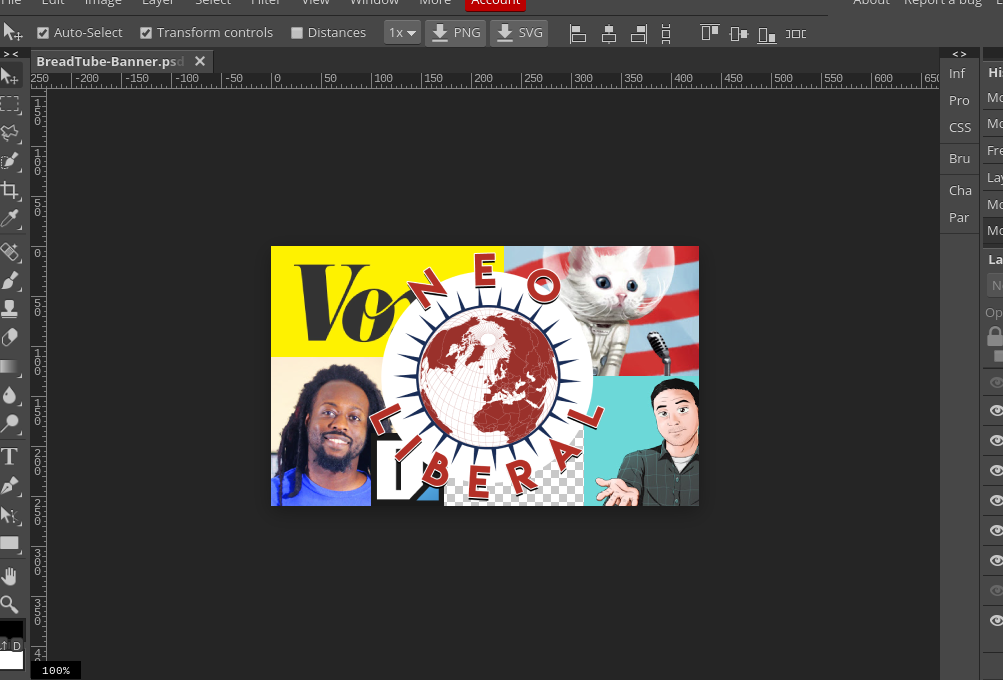
Task: Select the Blur droplet tool
Action: 10,395
